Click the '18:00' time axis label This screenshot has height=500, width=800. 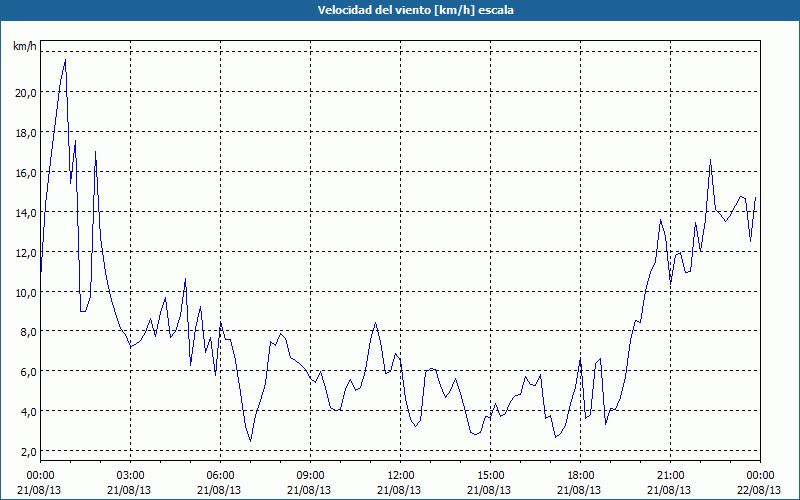(x=581, y=476)
